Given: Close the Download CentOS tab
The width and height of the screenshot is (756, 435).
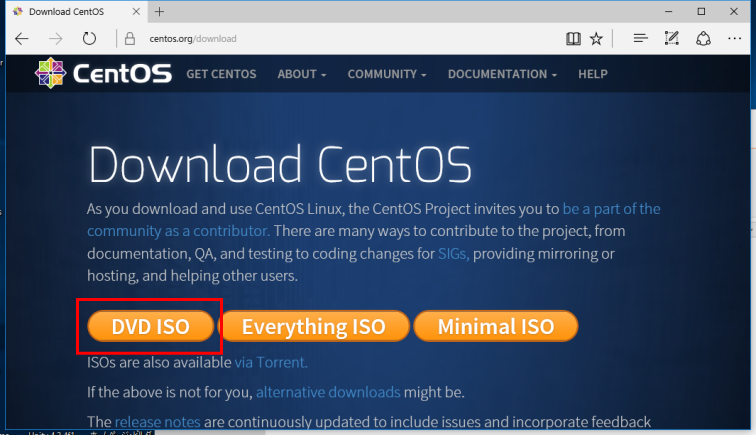Looking at the screenshot, I should pos(136,12).
